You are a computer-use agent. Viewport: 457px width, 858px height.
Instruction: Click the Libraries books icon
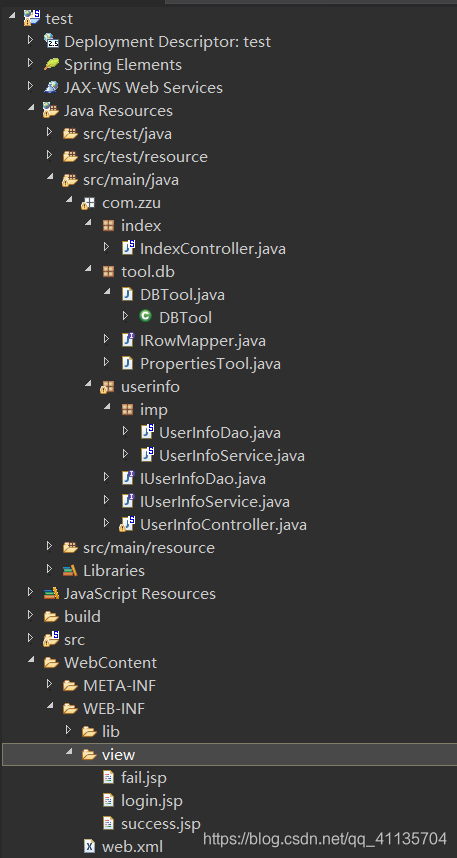70,570
